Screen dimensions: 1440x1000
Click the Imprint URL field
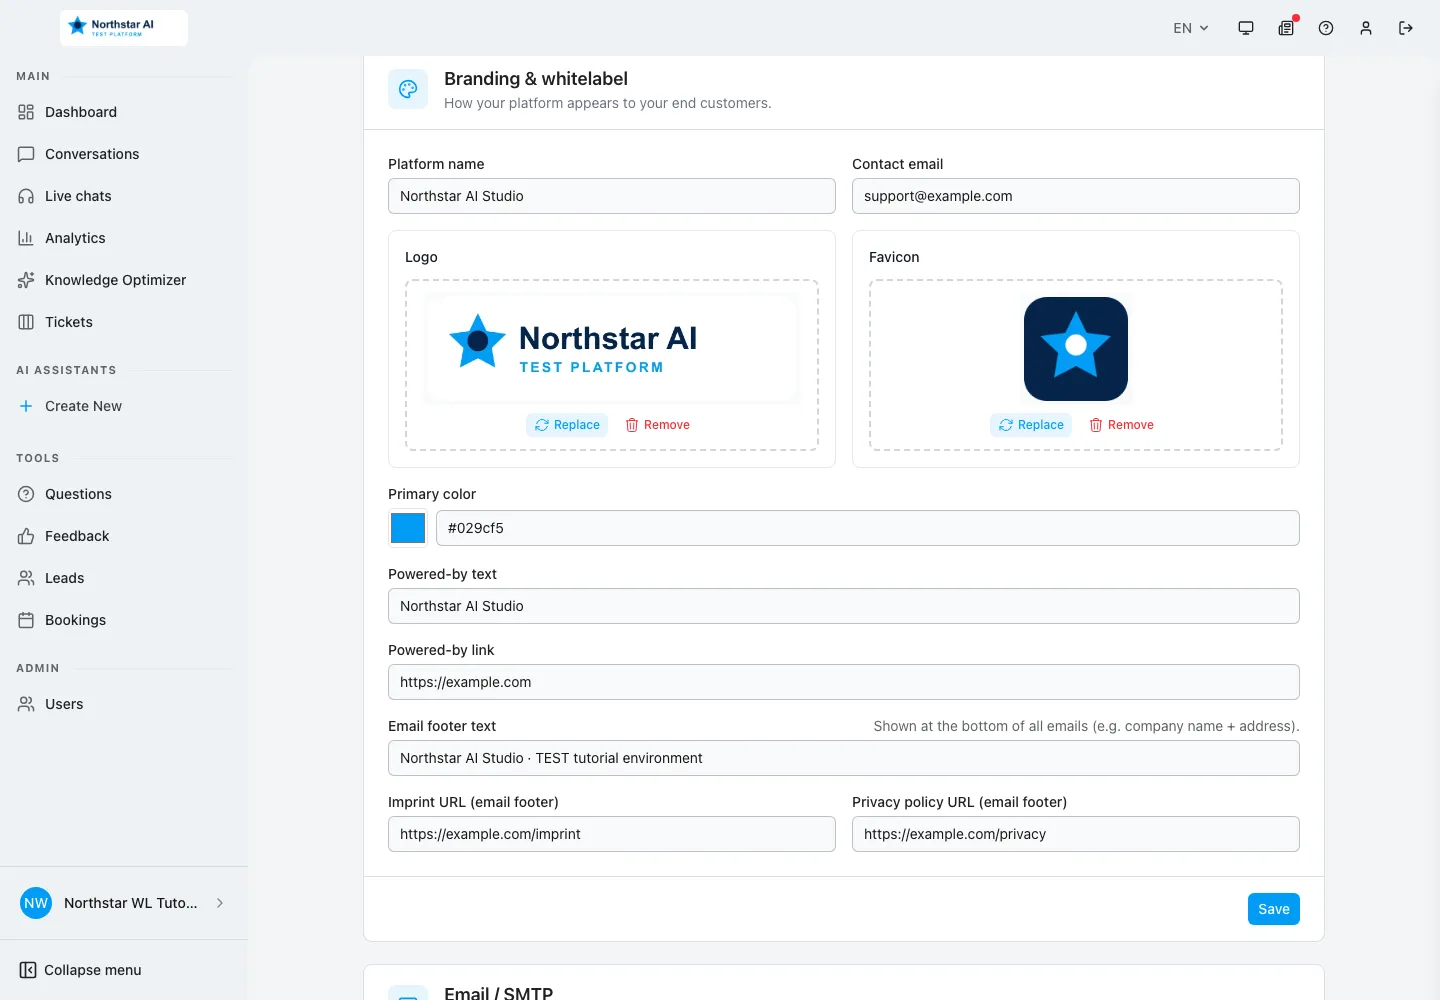click(612, 834)
